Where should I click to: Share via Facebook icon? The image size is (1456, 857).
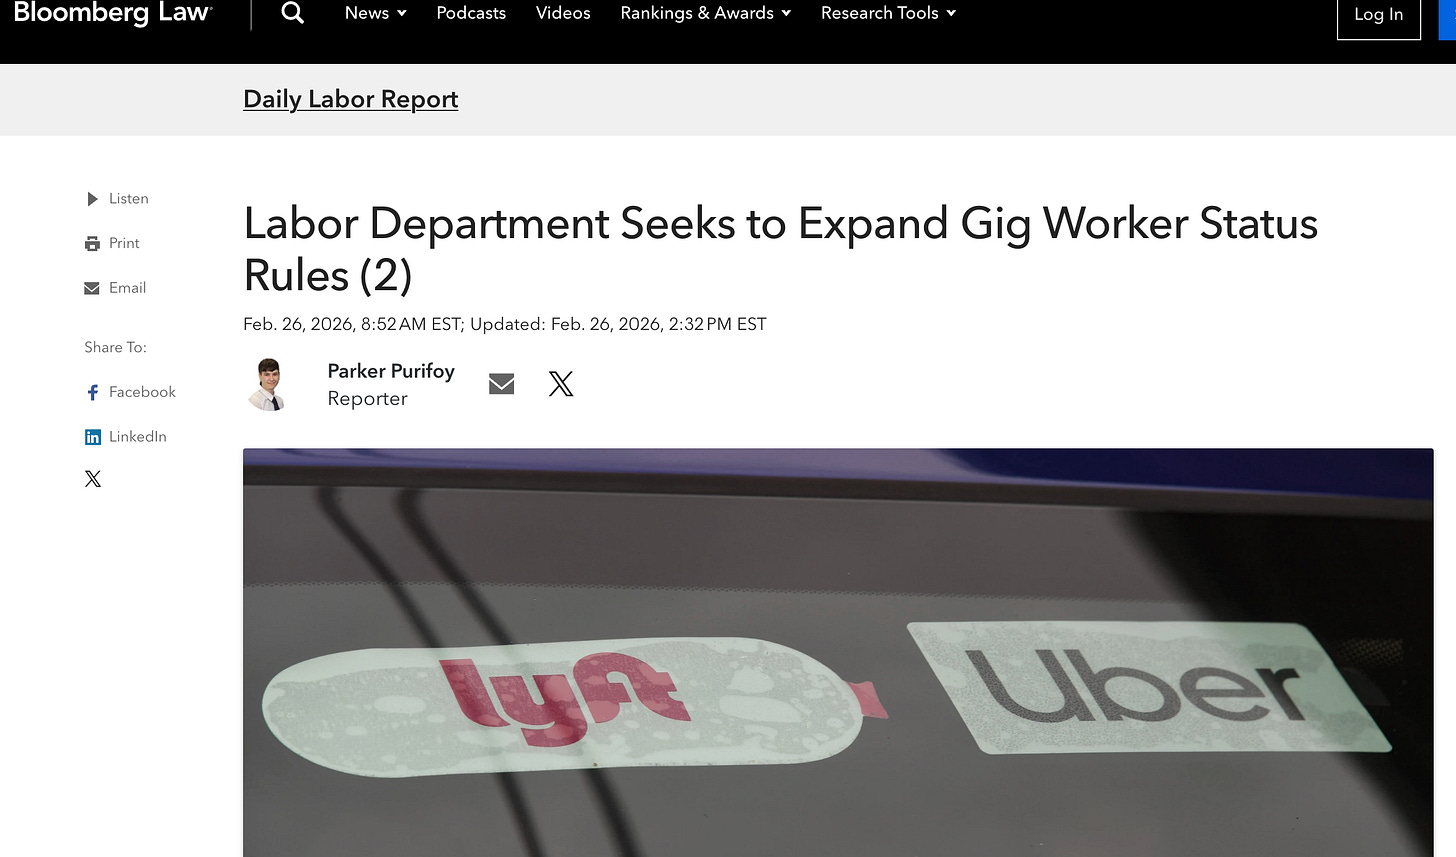(x=92, y=393)
